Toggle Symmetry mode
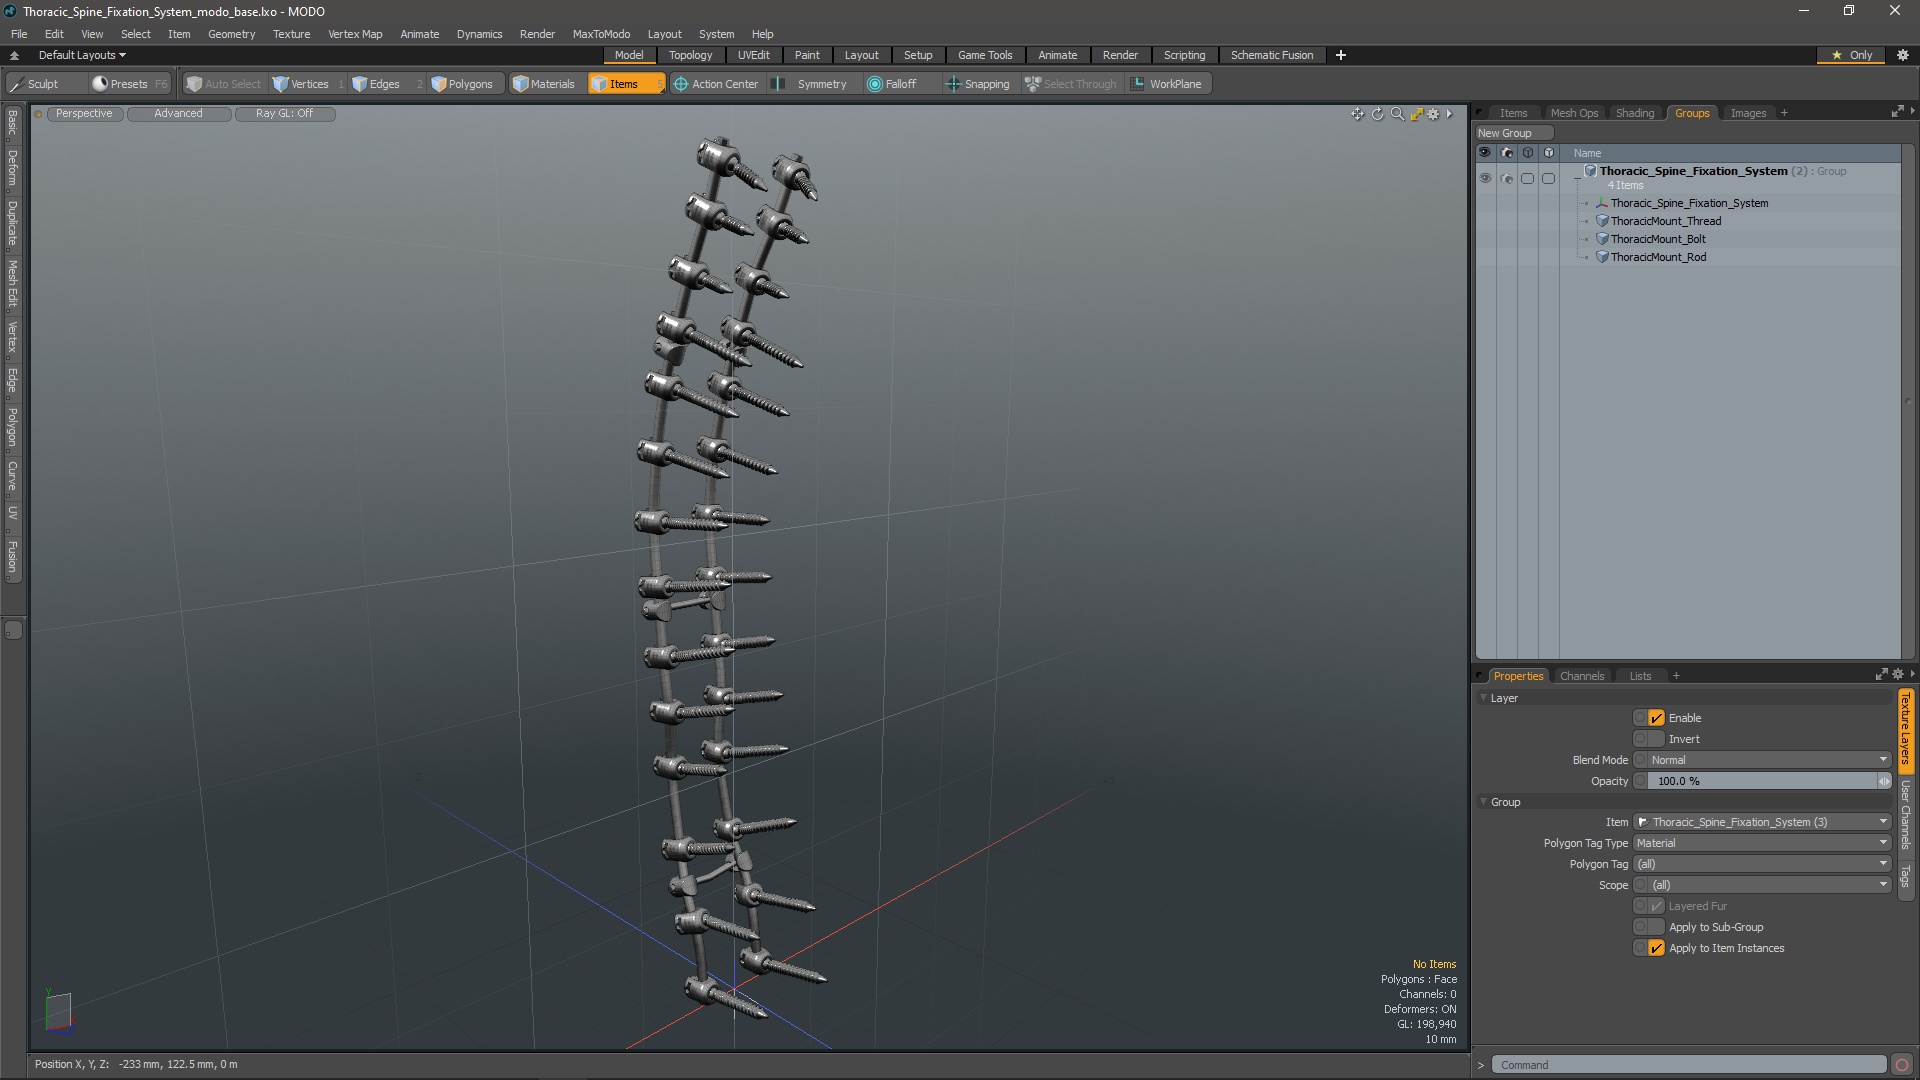The width and height of the screenshot is (1920, 1080). click(811, 84)
